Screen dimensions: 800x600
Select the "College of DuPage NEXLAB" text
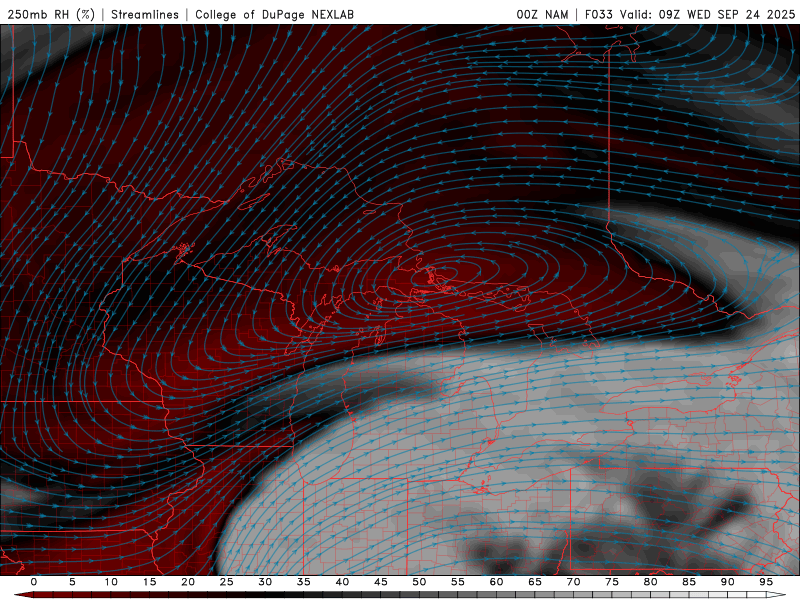(x=274, y=14)
